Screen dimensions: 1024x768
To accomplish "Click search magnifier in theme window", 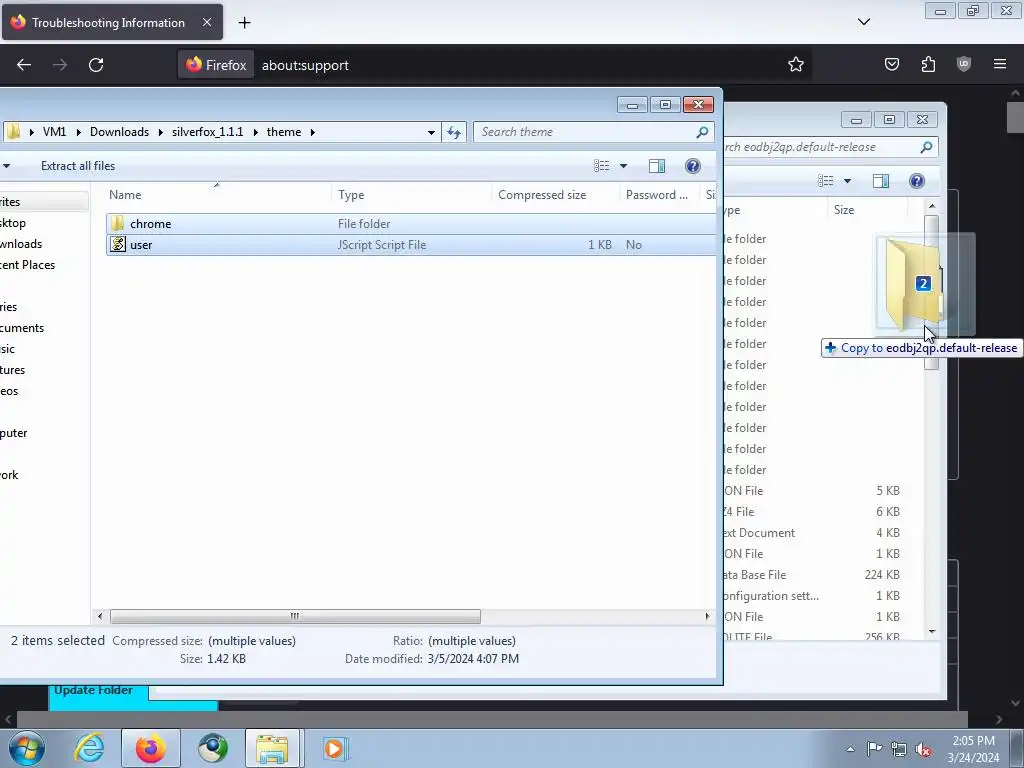I will 702,133.
